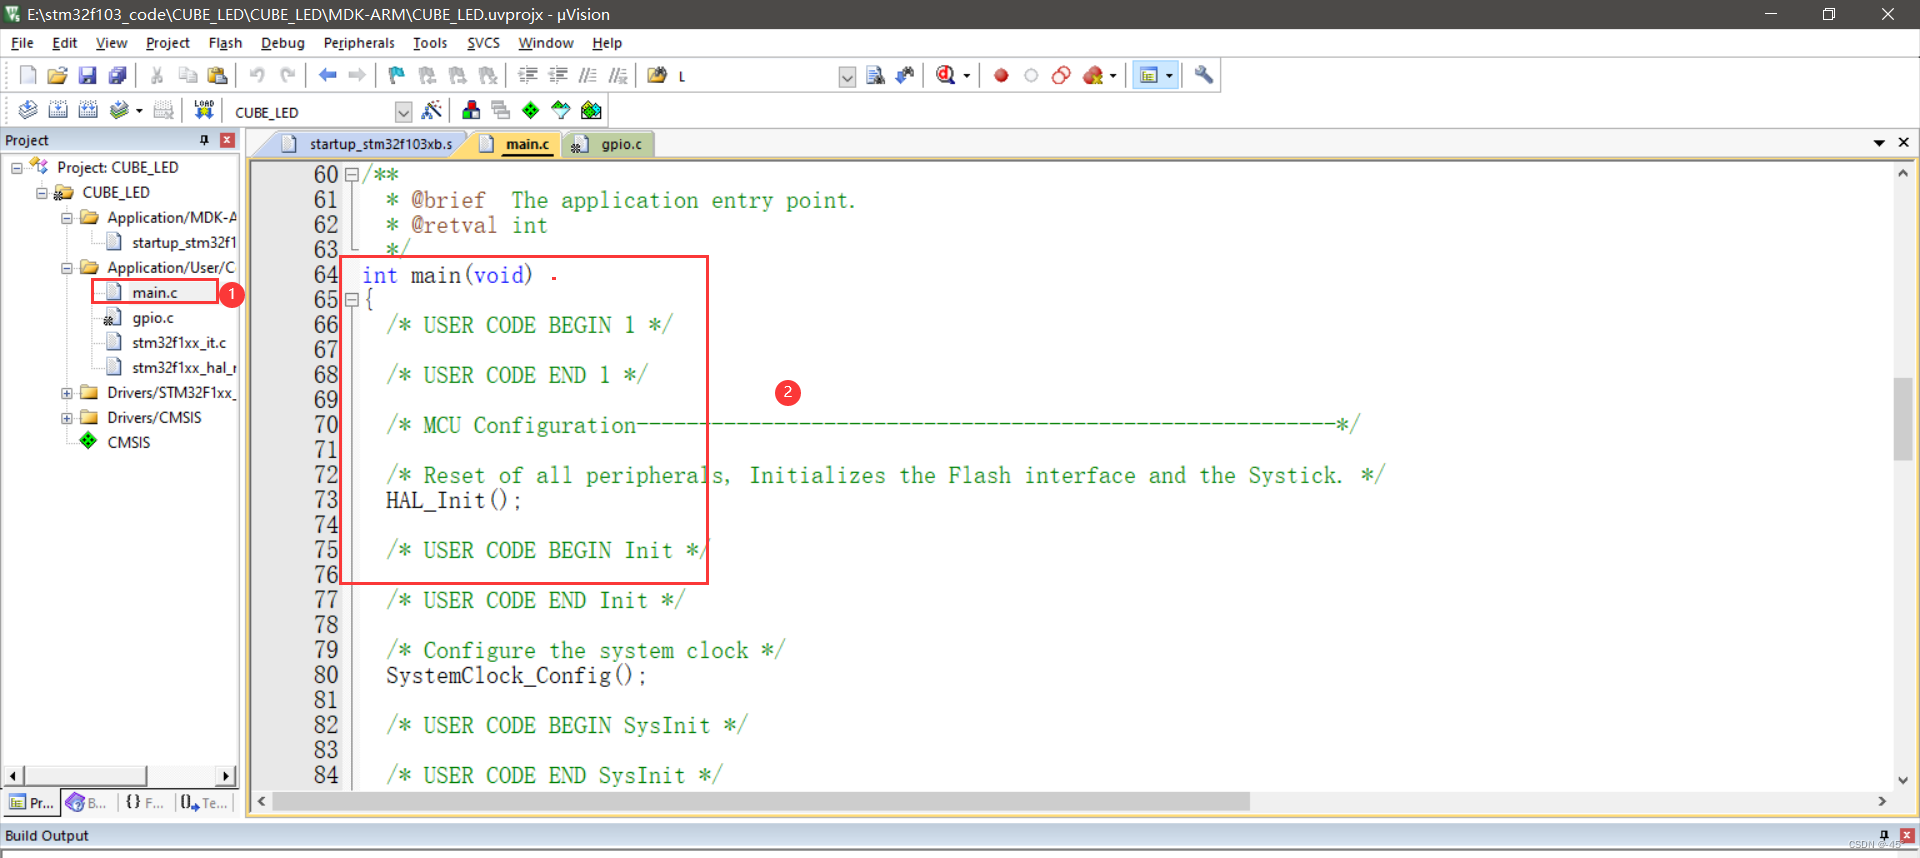Open the editor tab list dropdown arrow
Screen dimensions: 1920x858
pos(1879,143)
